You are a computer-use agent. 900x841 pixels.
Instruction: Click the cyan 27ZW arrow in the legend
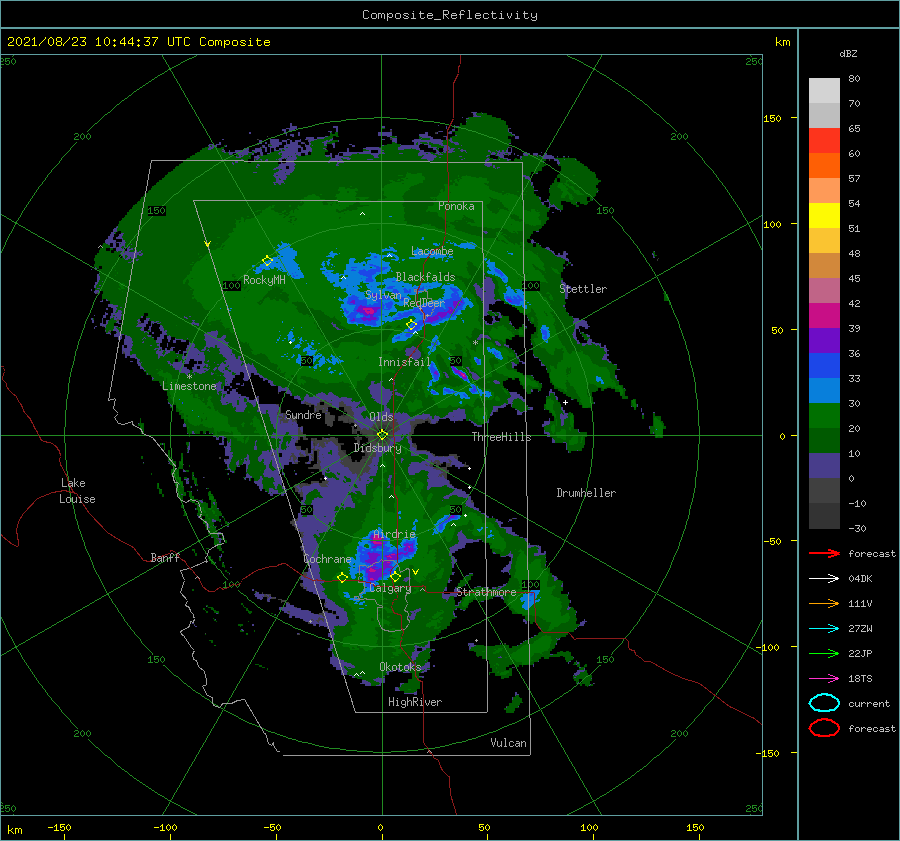pos(824,629)
